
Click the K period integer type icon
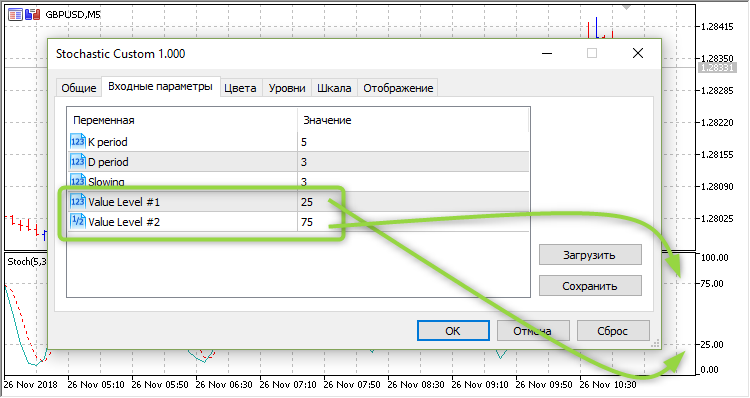click(x=77, y=141)
